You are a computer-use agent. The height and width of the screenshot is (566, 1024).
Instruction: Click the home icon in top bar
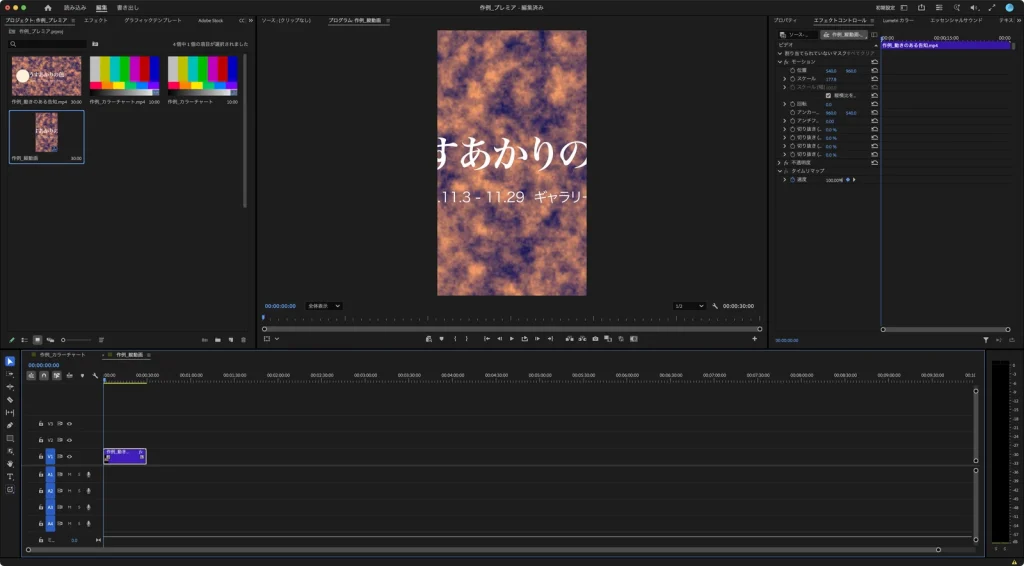(x=48, y=8)
